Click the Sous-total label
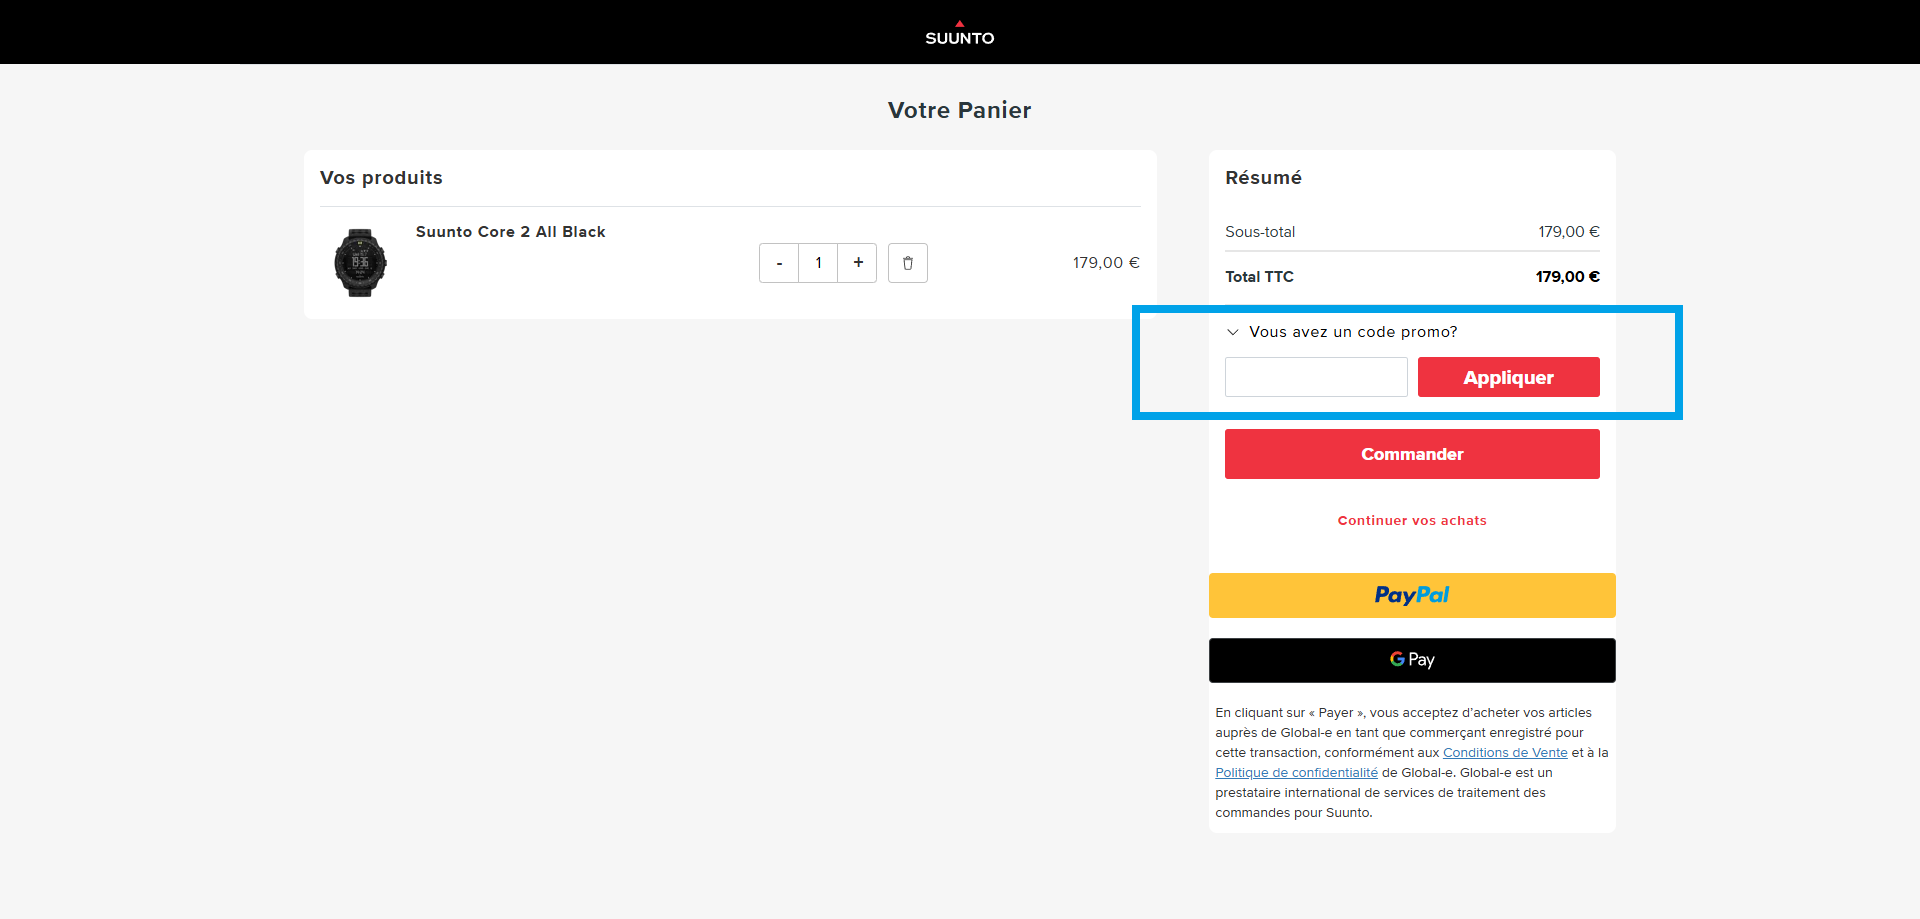Screen dimensions: 1920x919 tap(1260, 232)
